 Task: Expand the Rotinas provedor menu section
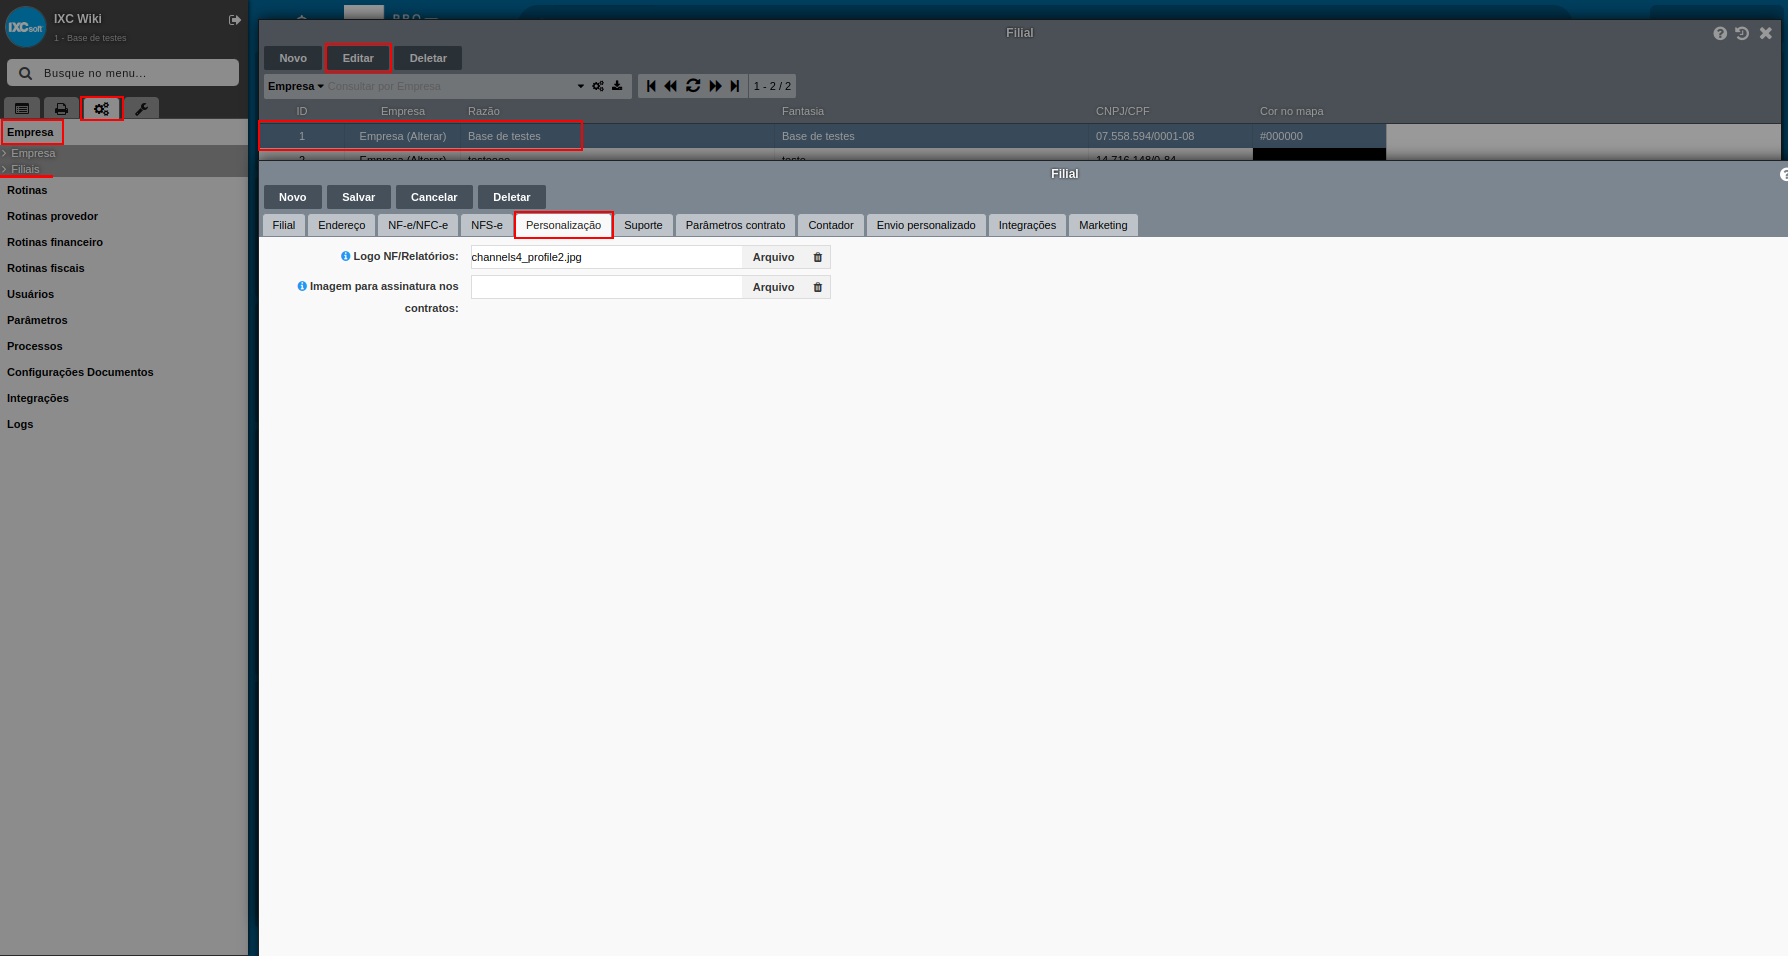pos(53,216)
